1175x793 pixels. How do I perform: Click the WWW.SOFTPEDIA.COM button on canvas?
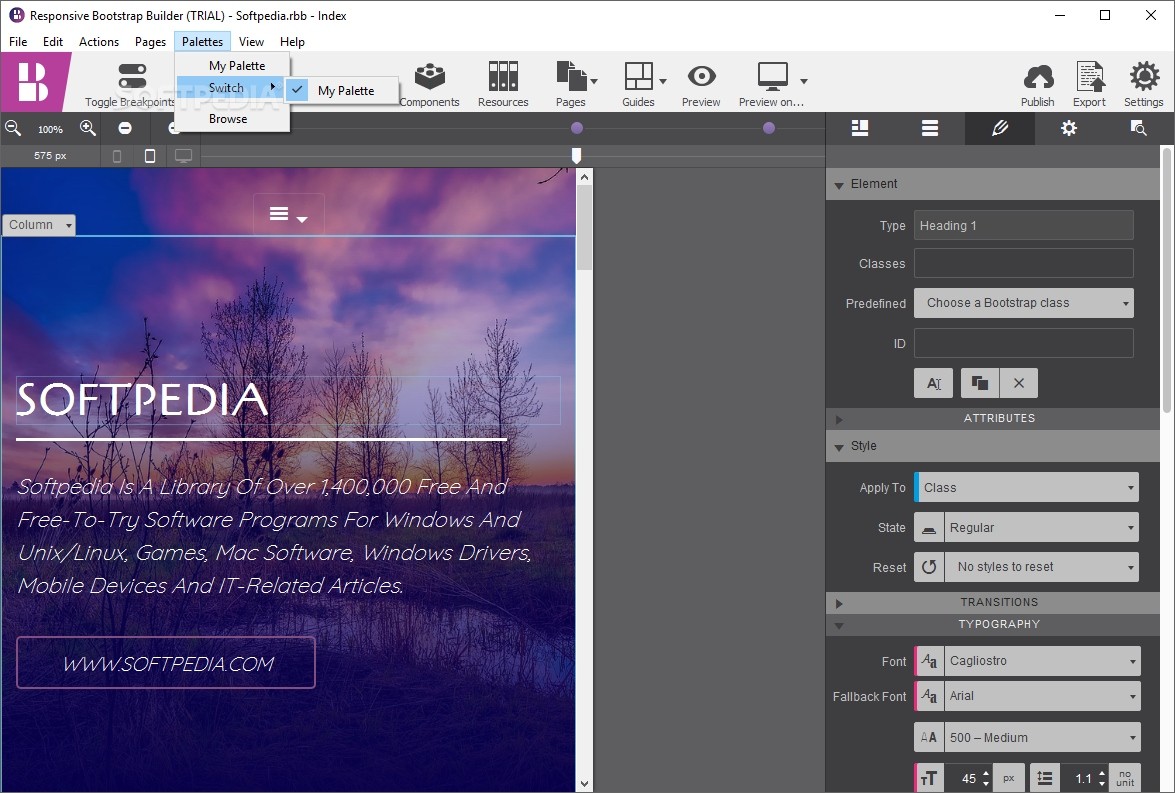click(x=166, y=663)
